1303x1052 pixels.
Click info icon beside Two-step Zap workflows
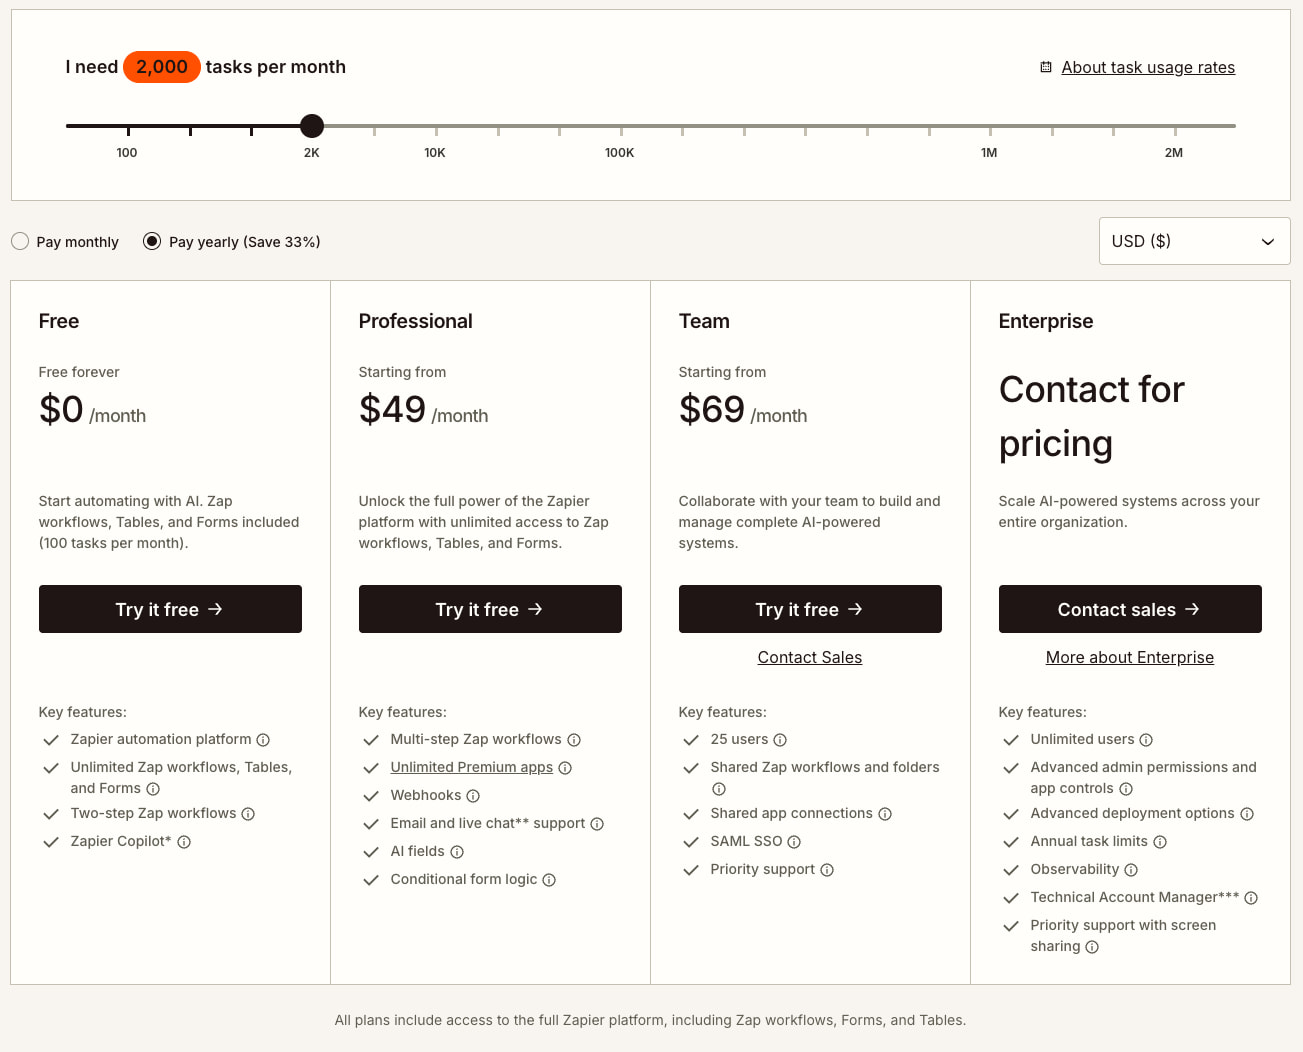248,814
